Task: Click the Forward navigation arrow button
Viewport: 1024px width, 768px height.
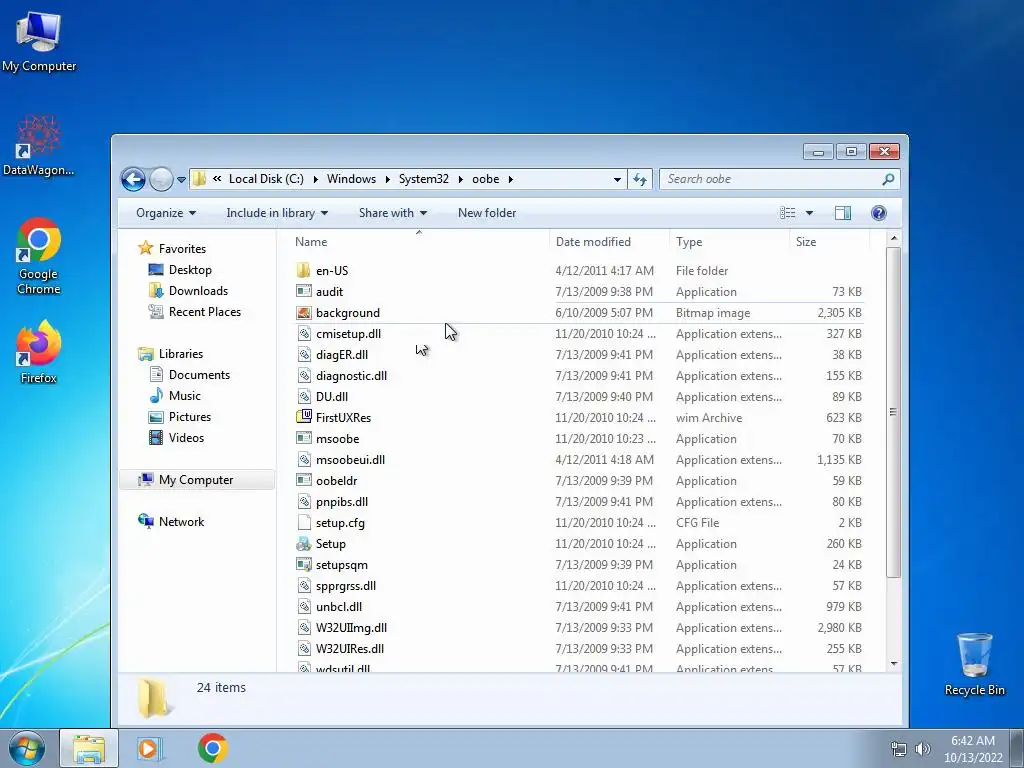Action: [161, 179]
